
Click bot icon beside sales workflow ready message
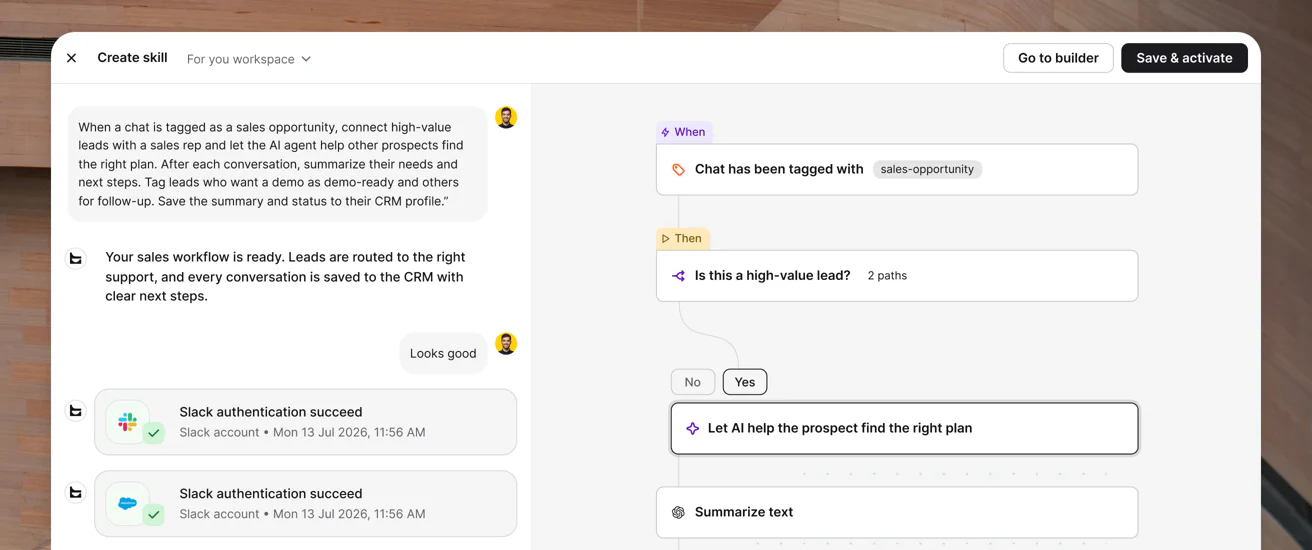click(x=75, y=259)
